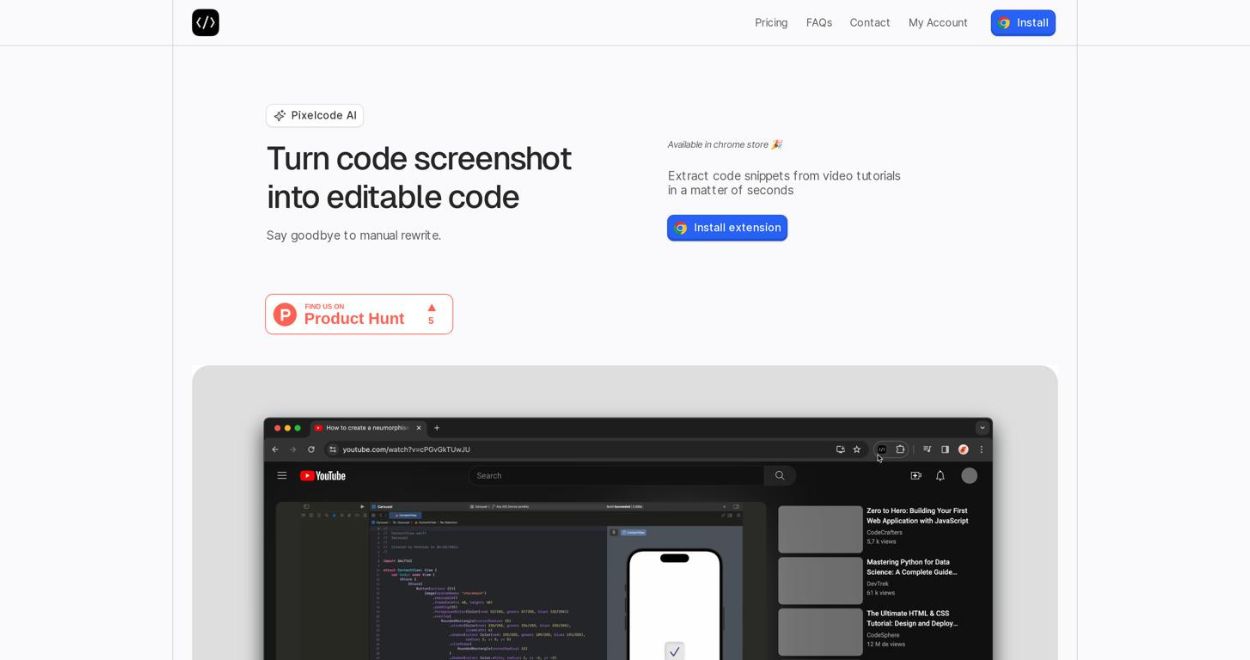The height and width of the screenshot is (660, 1250).
Task: Toggle the YouTube sidebar with the hamburger icon
Action: (x=283, y=475)
